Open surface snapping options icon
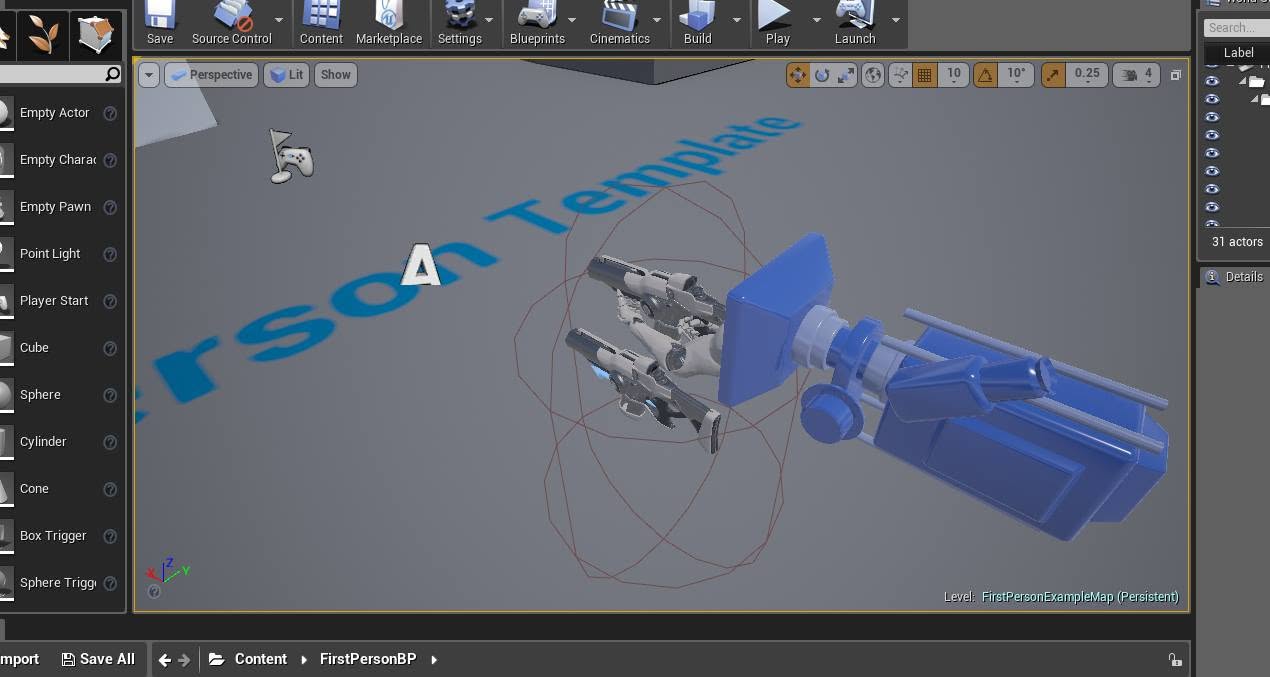 900,75
